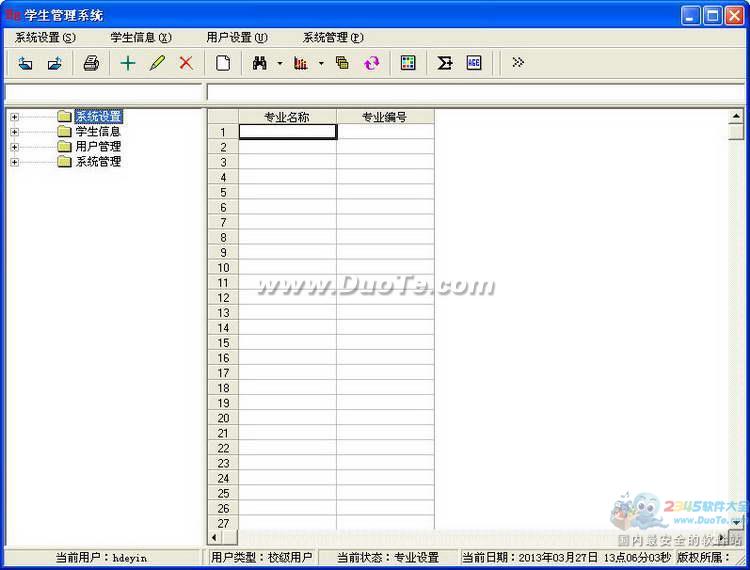Screen dimensions: 750x570
Task: Click the purple refresh arrows icon
Action: click(x=372, y=63)
